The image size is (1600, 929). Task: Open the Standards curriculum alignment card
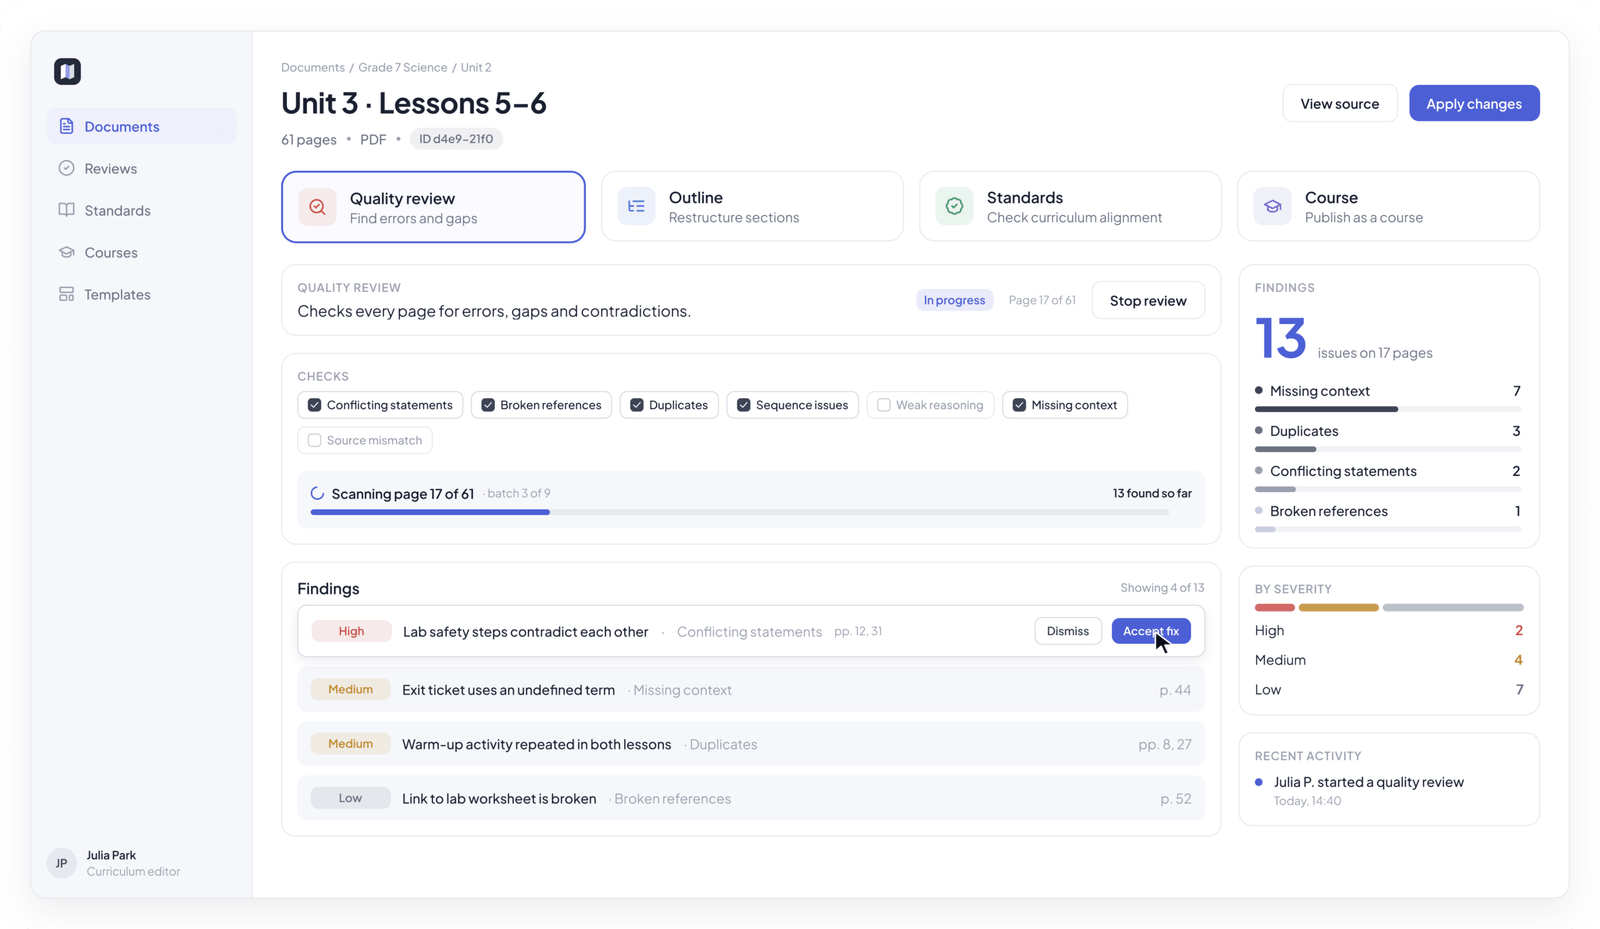[1070, 206]
